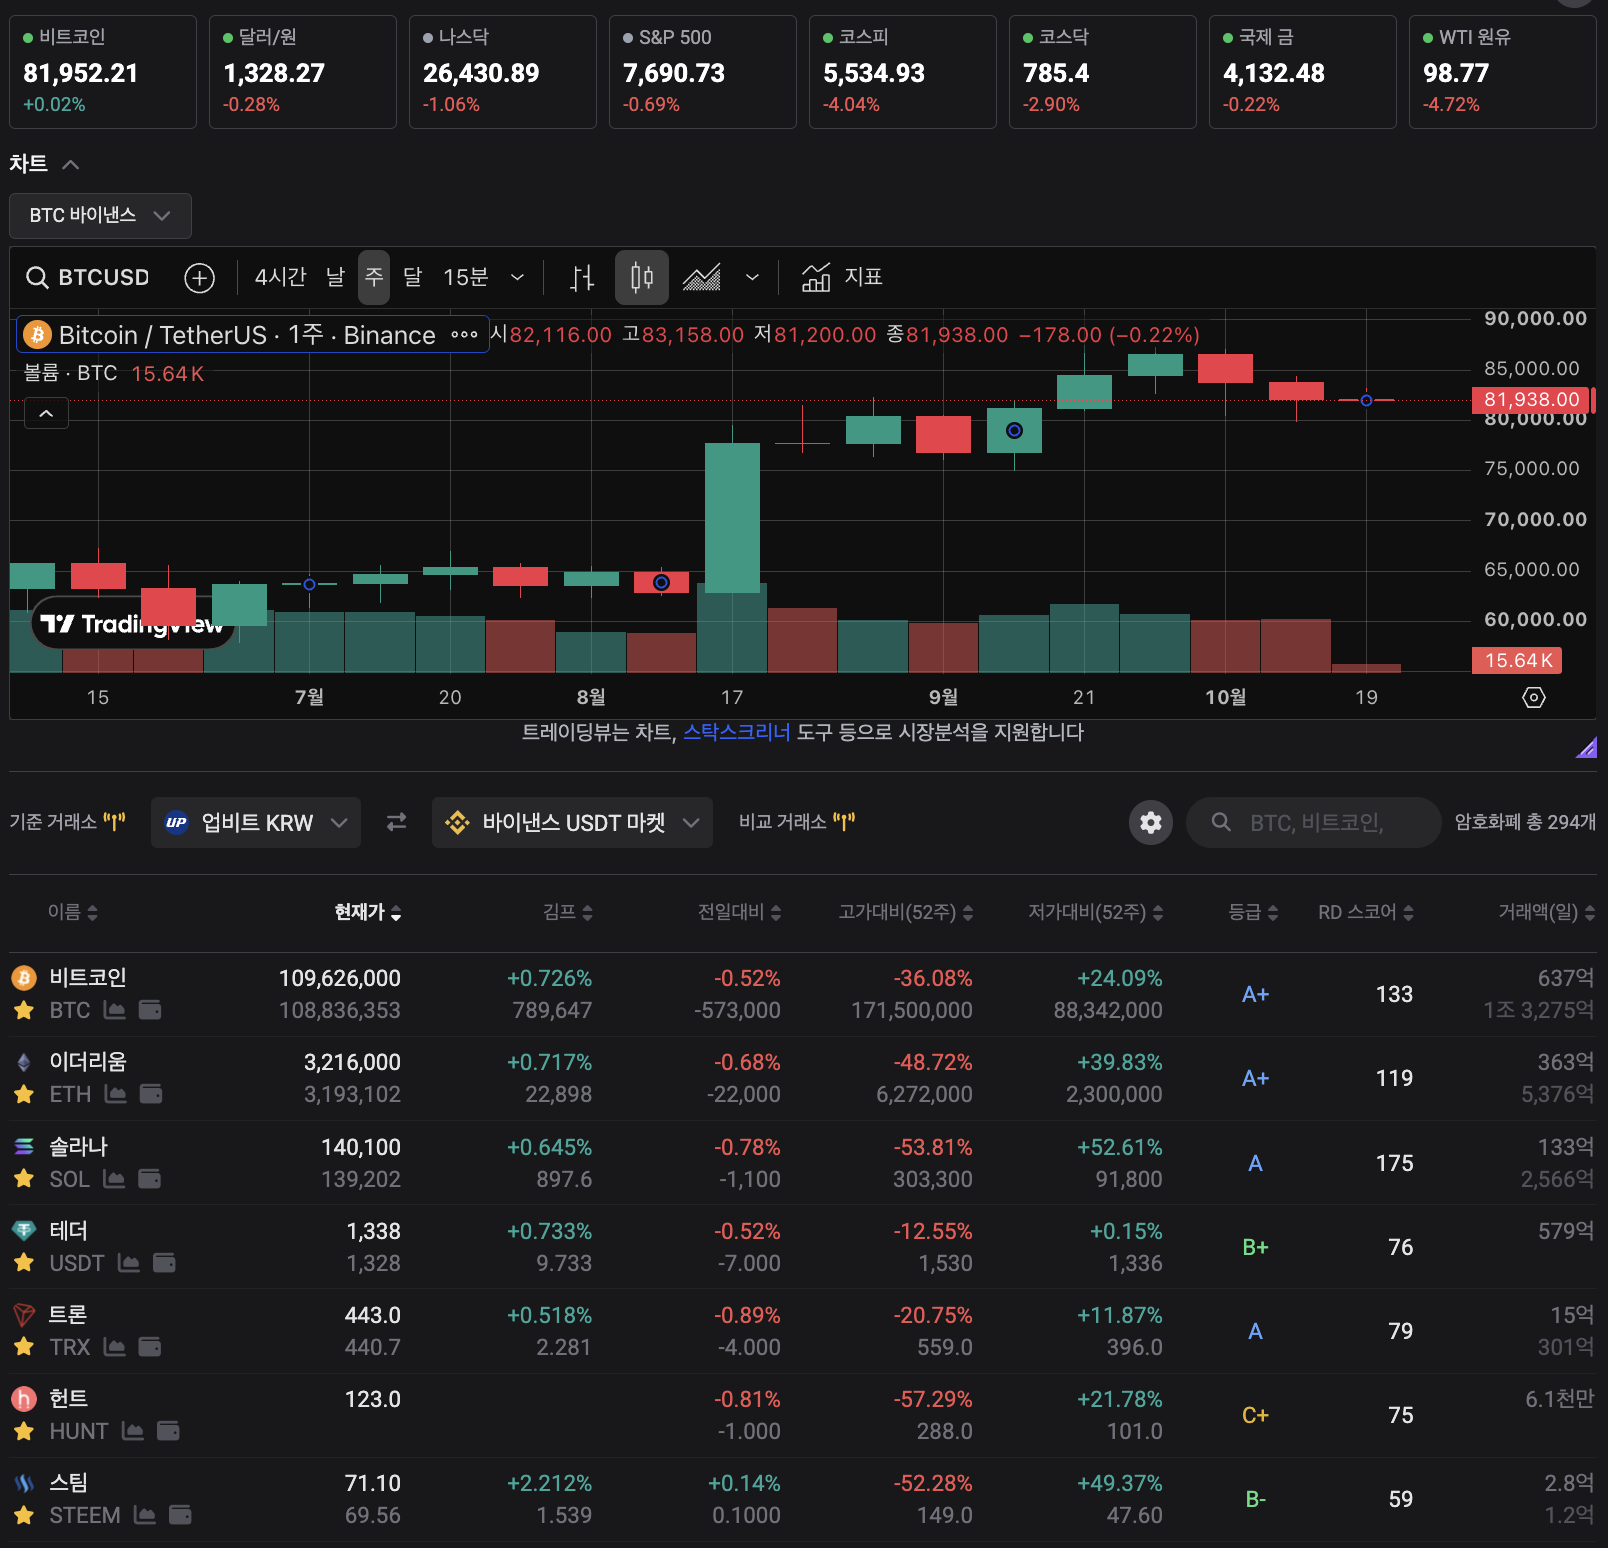Select the 주 weekly interval
Viewport: 1608px width, 1548px height.
click(x=374, y=277)
